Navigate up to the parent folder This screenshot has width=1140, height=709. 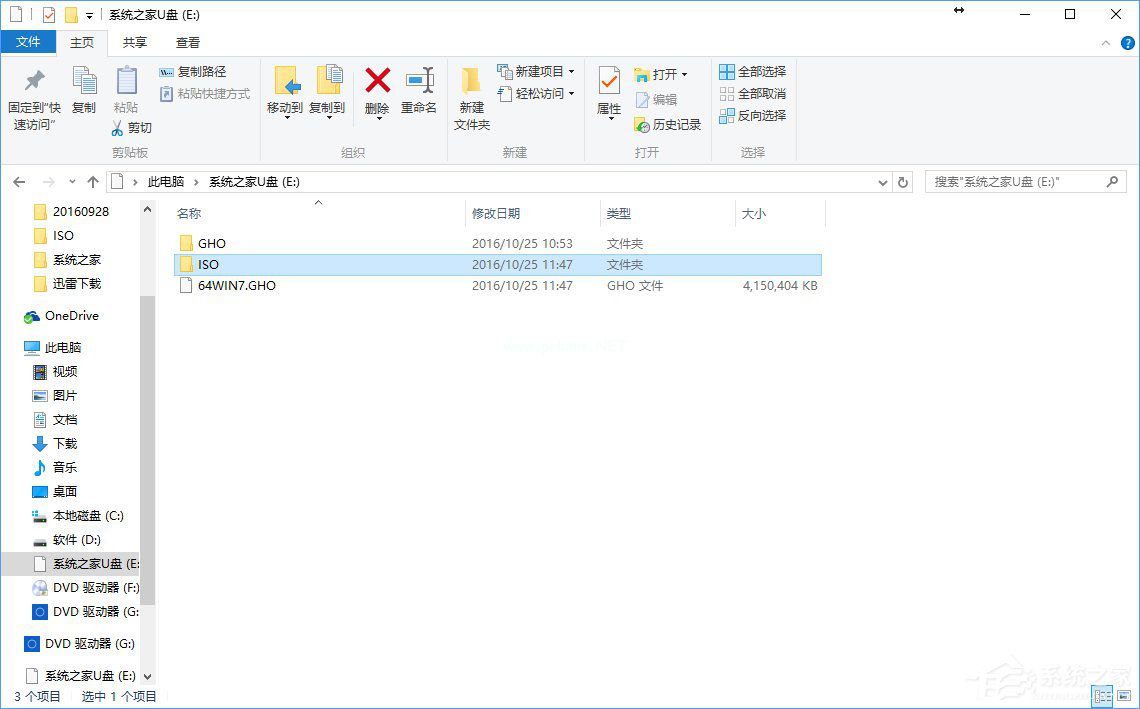(92, 181)
